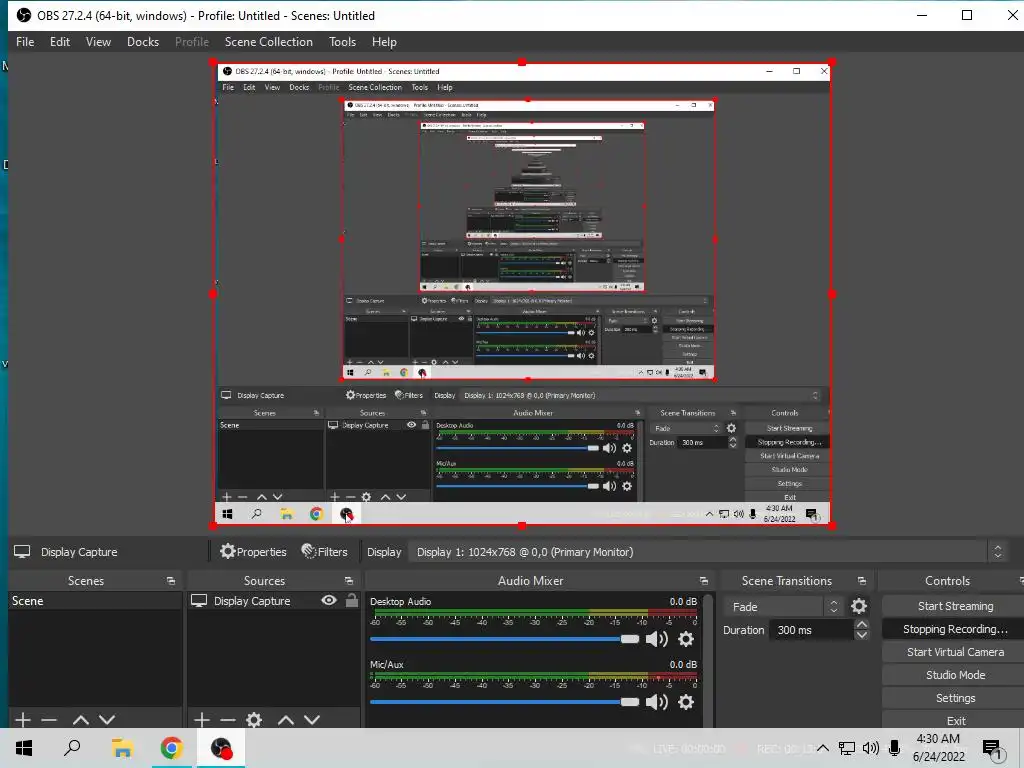Open the Edit menu
1024x768 pixels.
pos(59,42)
